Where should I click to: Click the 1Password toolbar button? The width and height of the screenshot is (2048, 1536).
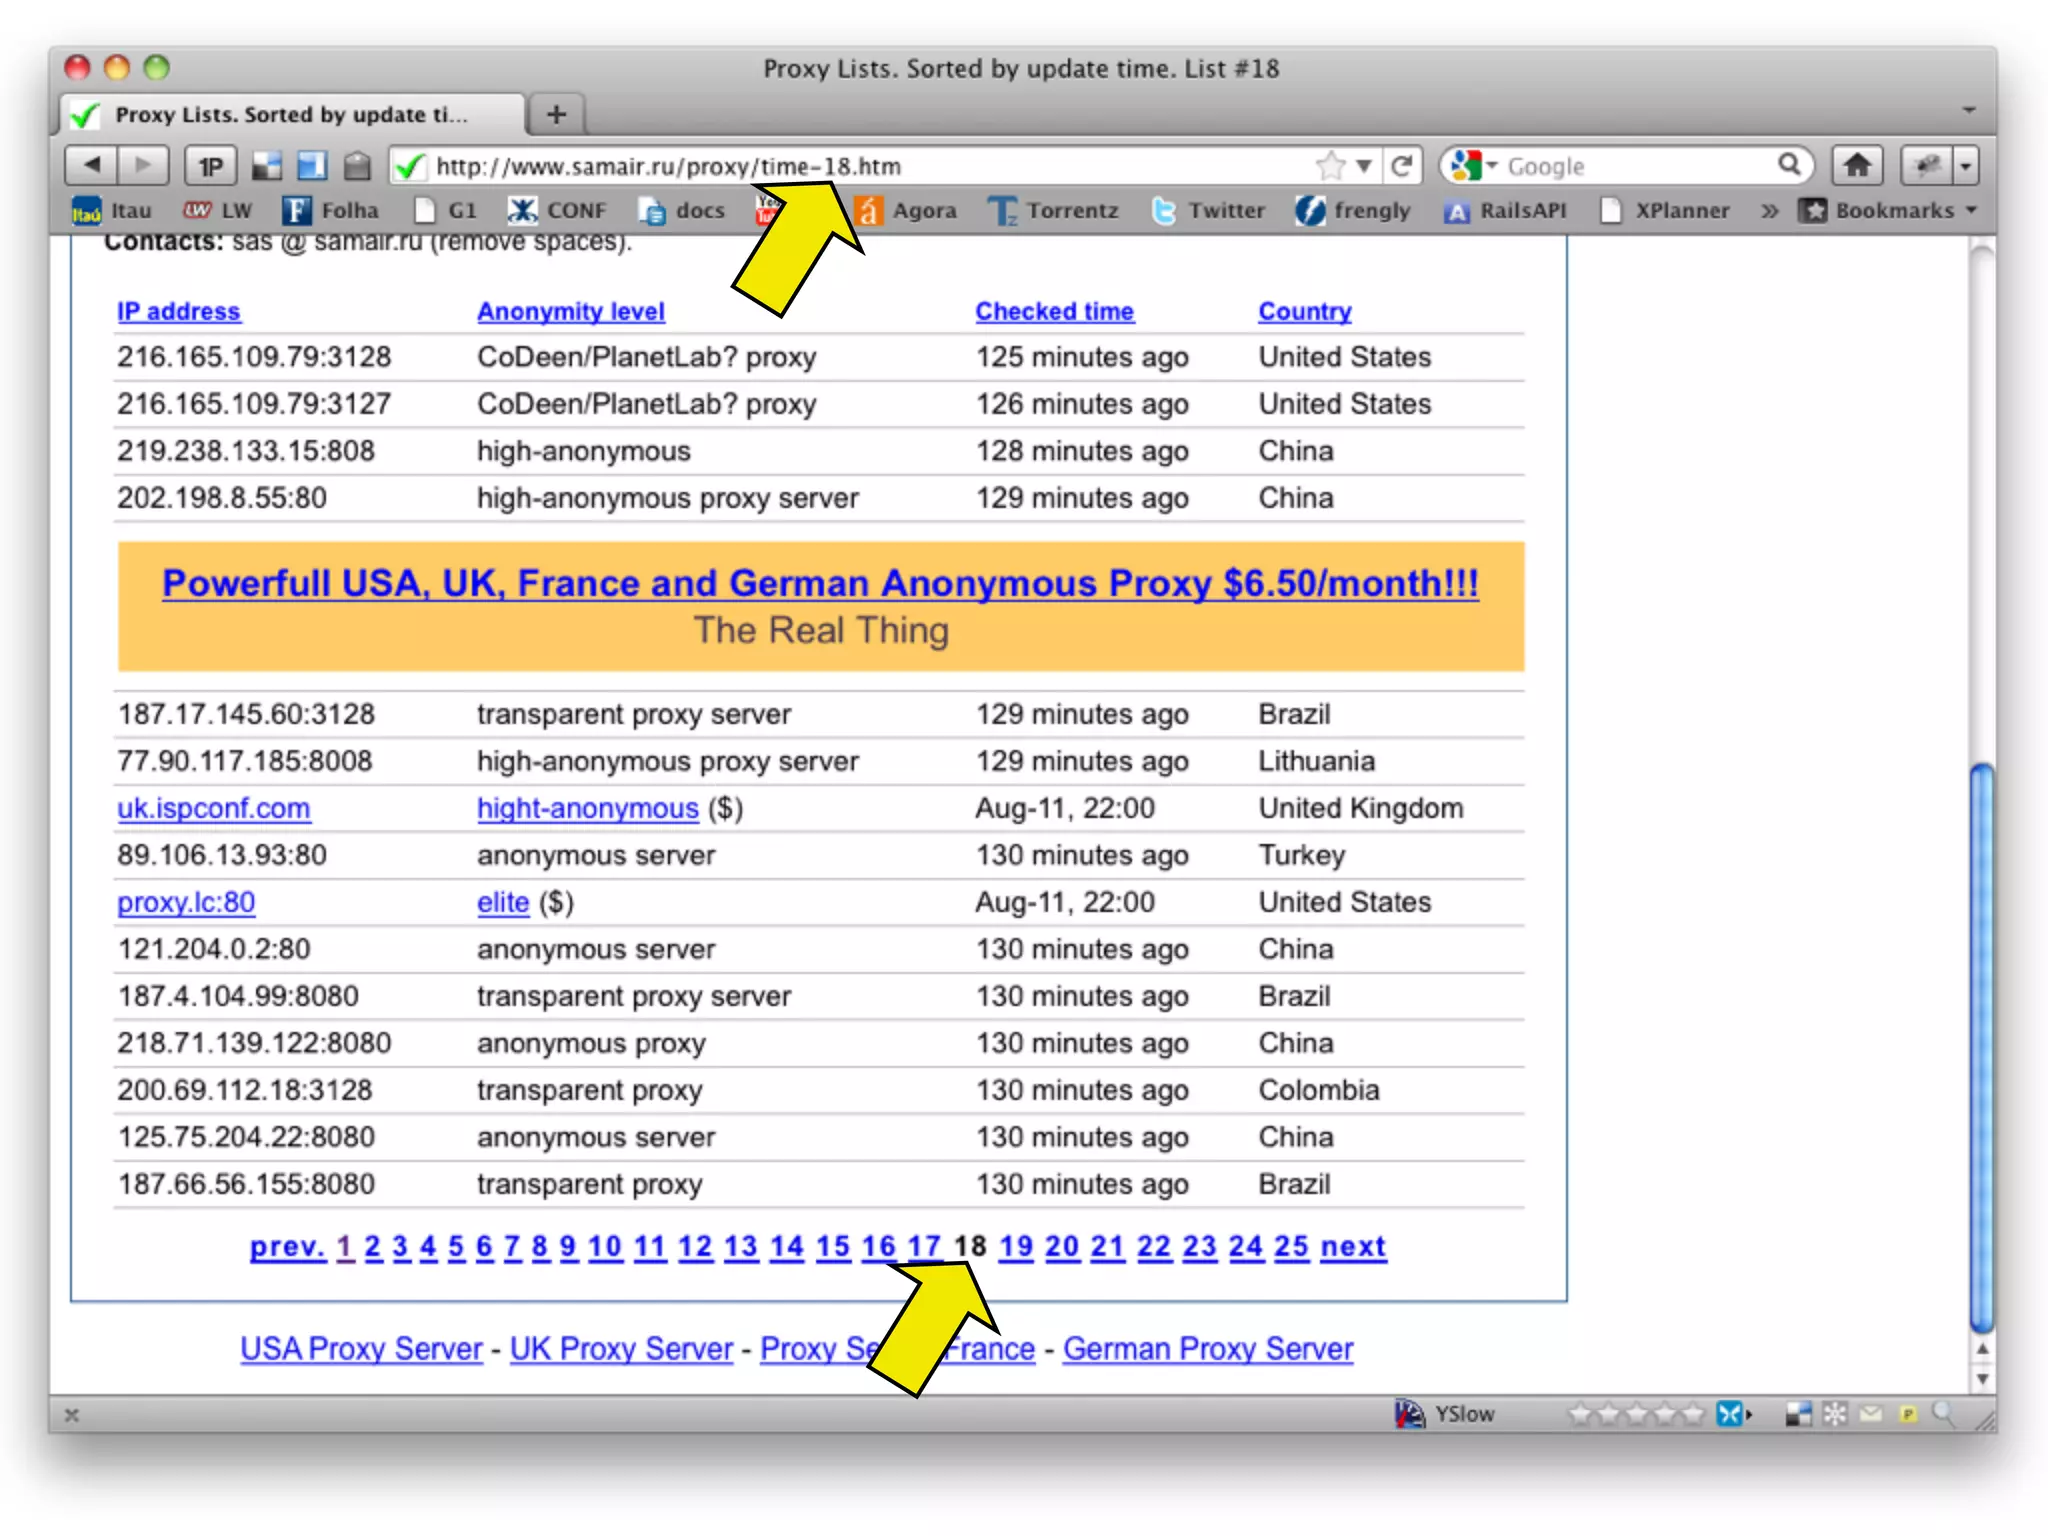[x=210, y=166]
